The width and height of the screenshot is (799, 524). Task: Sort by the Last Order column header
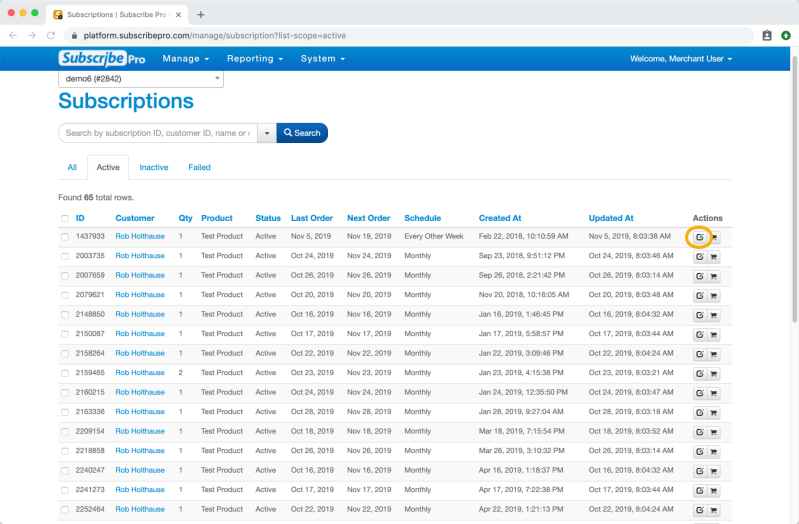(312, 218)
